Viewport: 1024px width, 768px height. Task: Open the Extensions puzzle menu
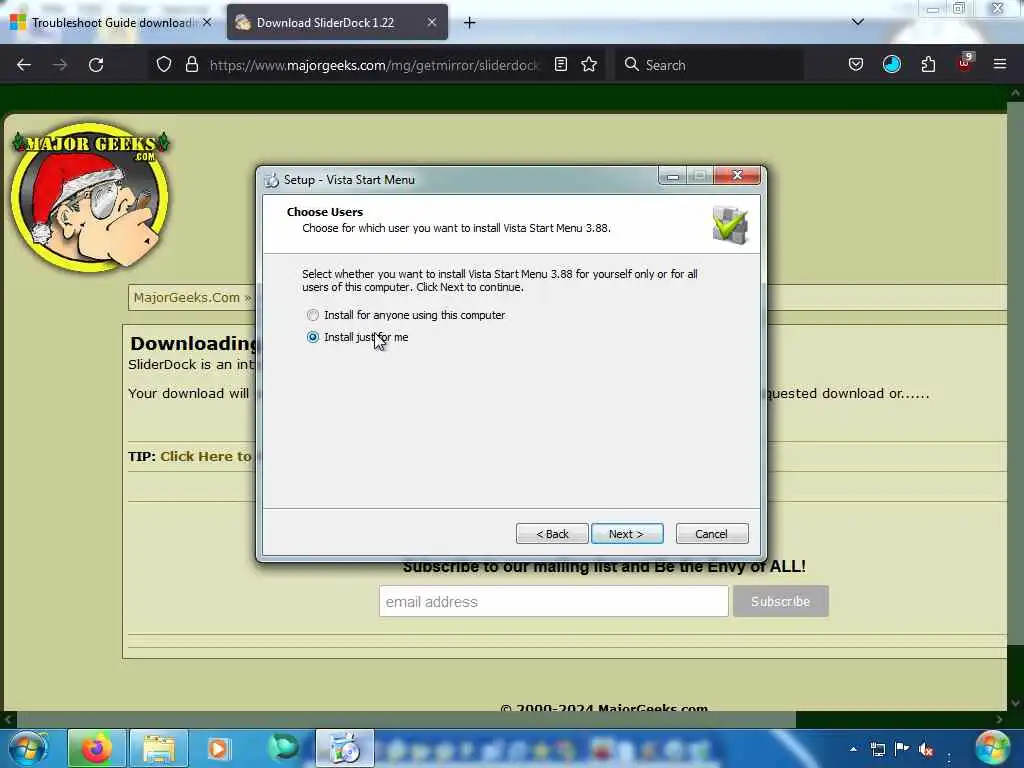928,64
